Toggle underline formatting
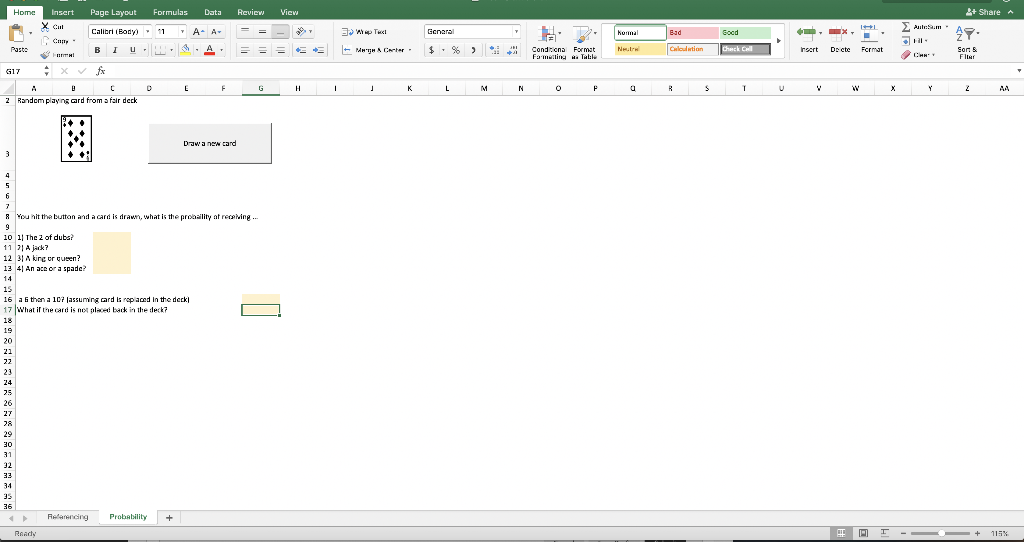 133,50
